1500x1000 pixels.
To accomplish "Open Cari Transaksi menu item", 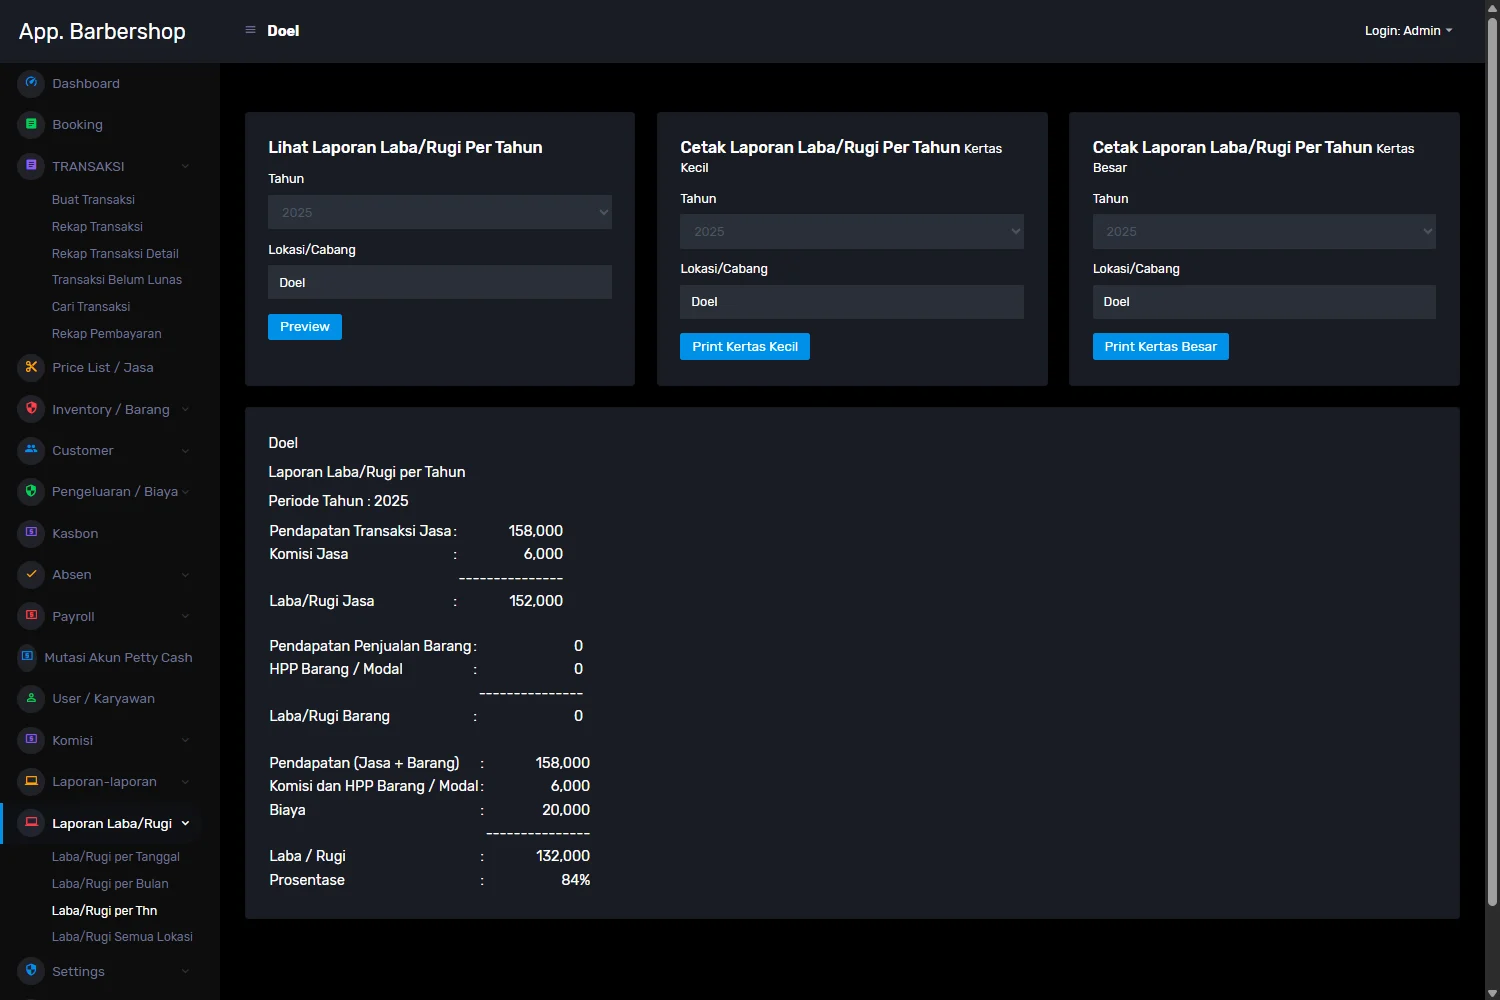I will tap(91, 307).
